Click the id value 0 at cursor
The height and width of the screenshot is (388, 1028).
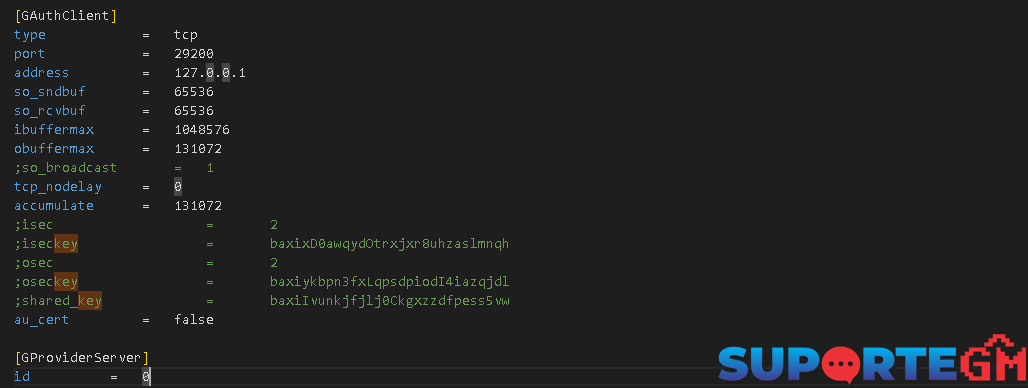tap(146, 377)
